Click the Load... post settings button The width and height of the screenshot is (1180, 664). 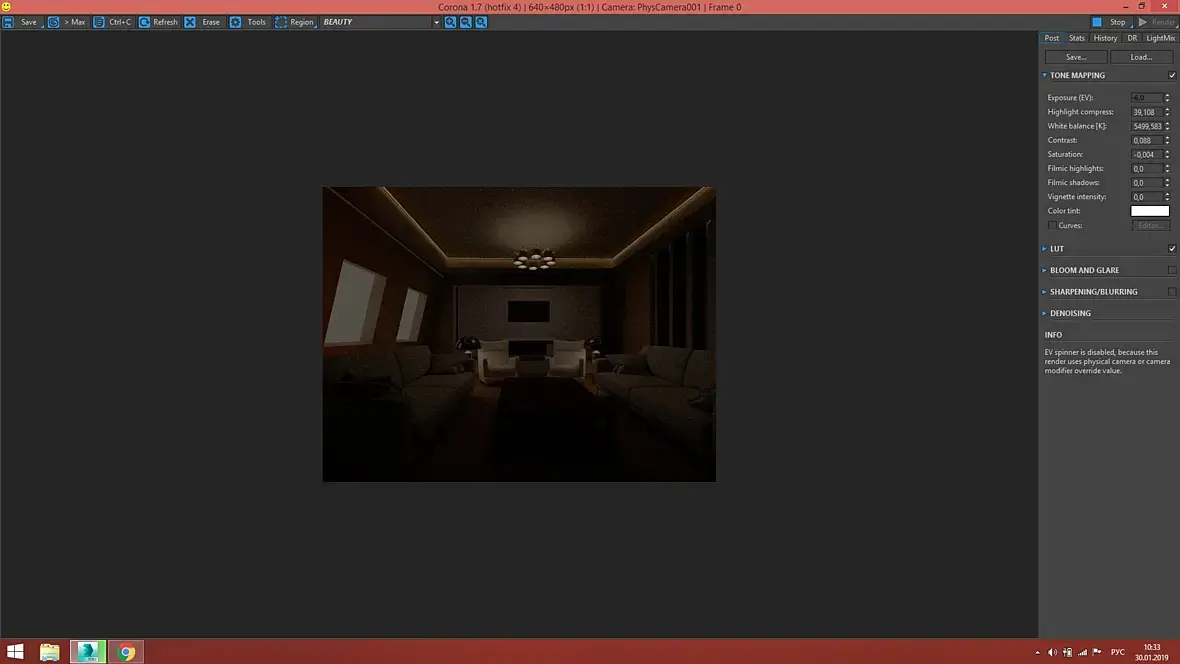[x=1142, y=57]
